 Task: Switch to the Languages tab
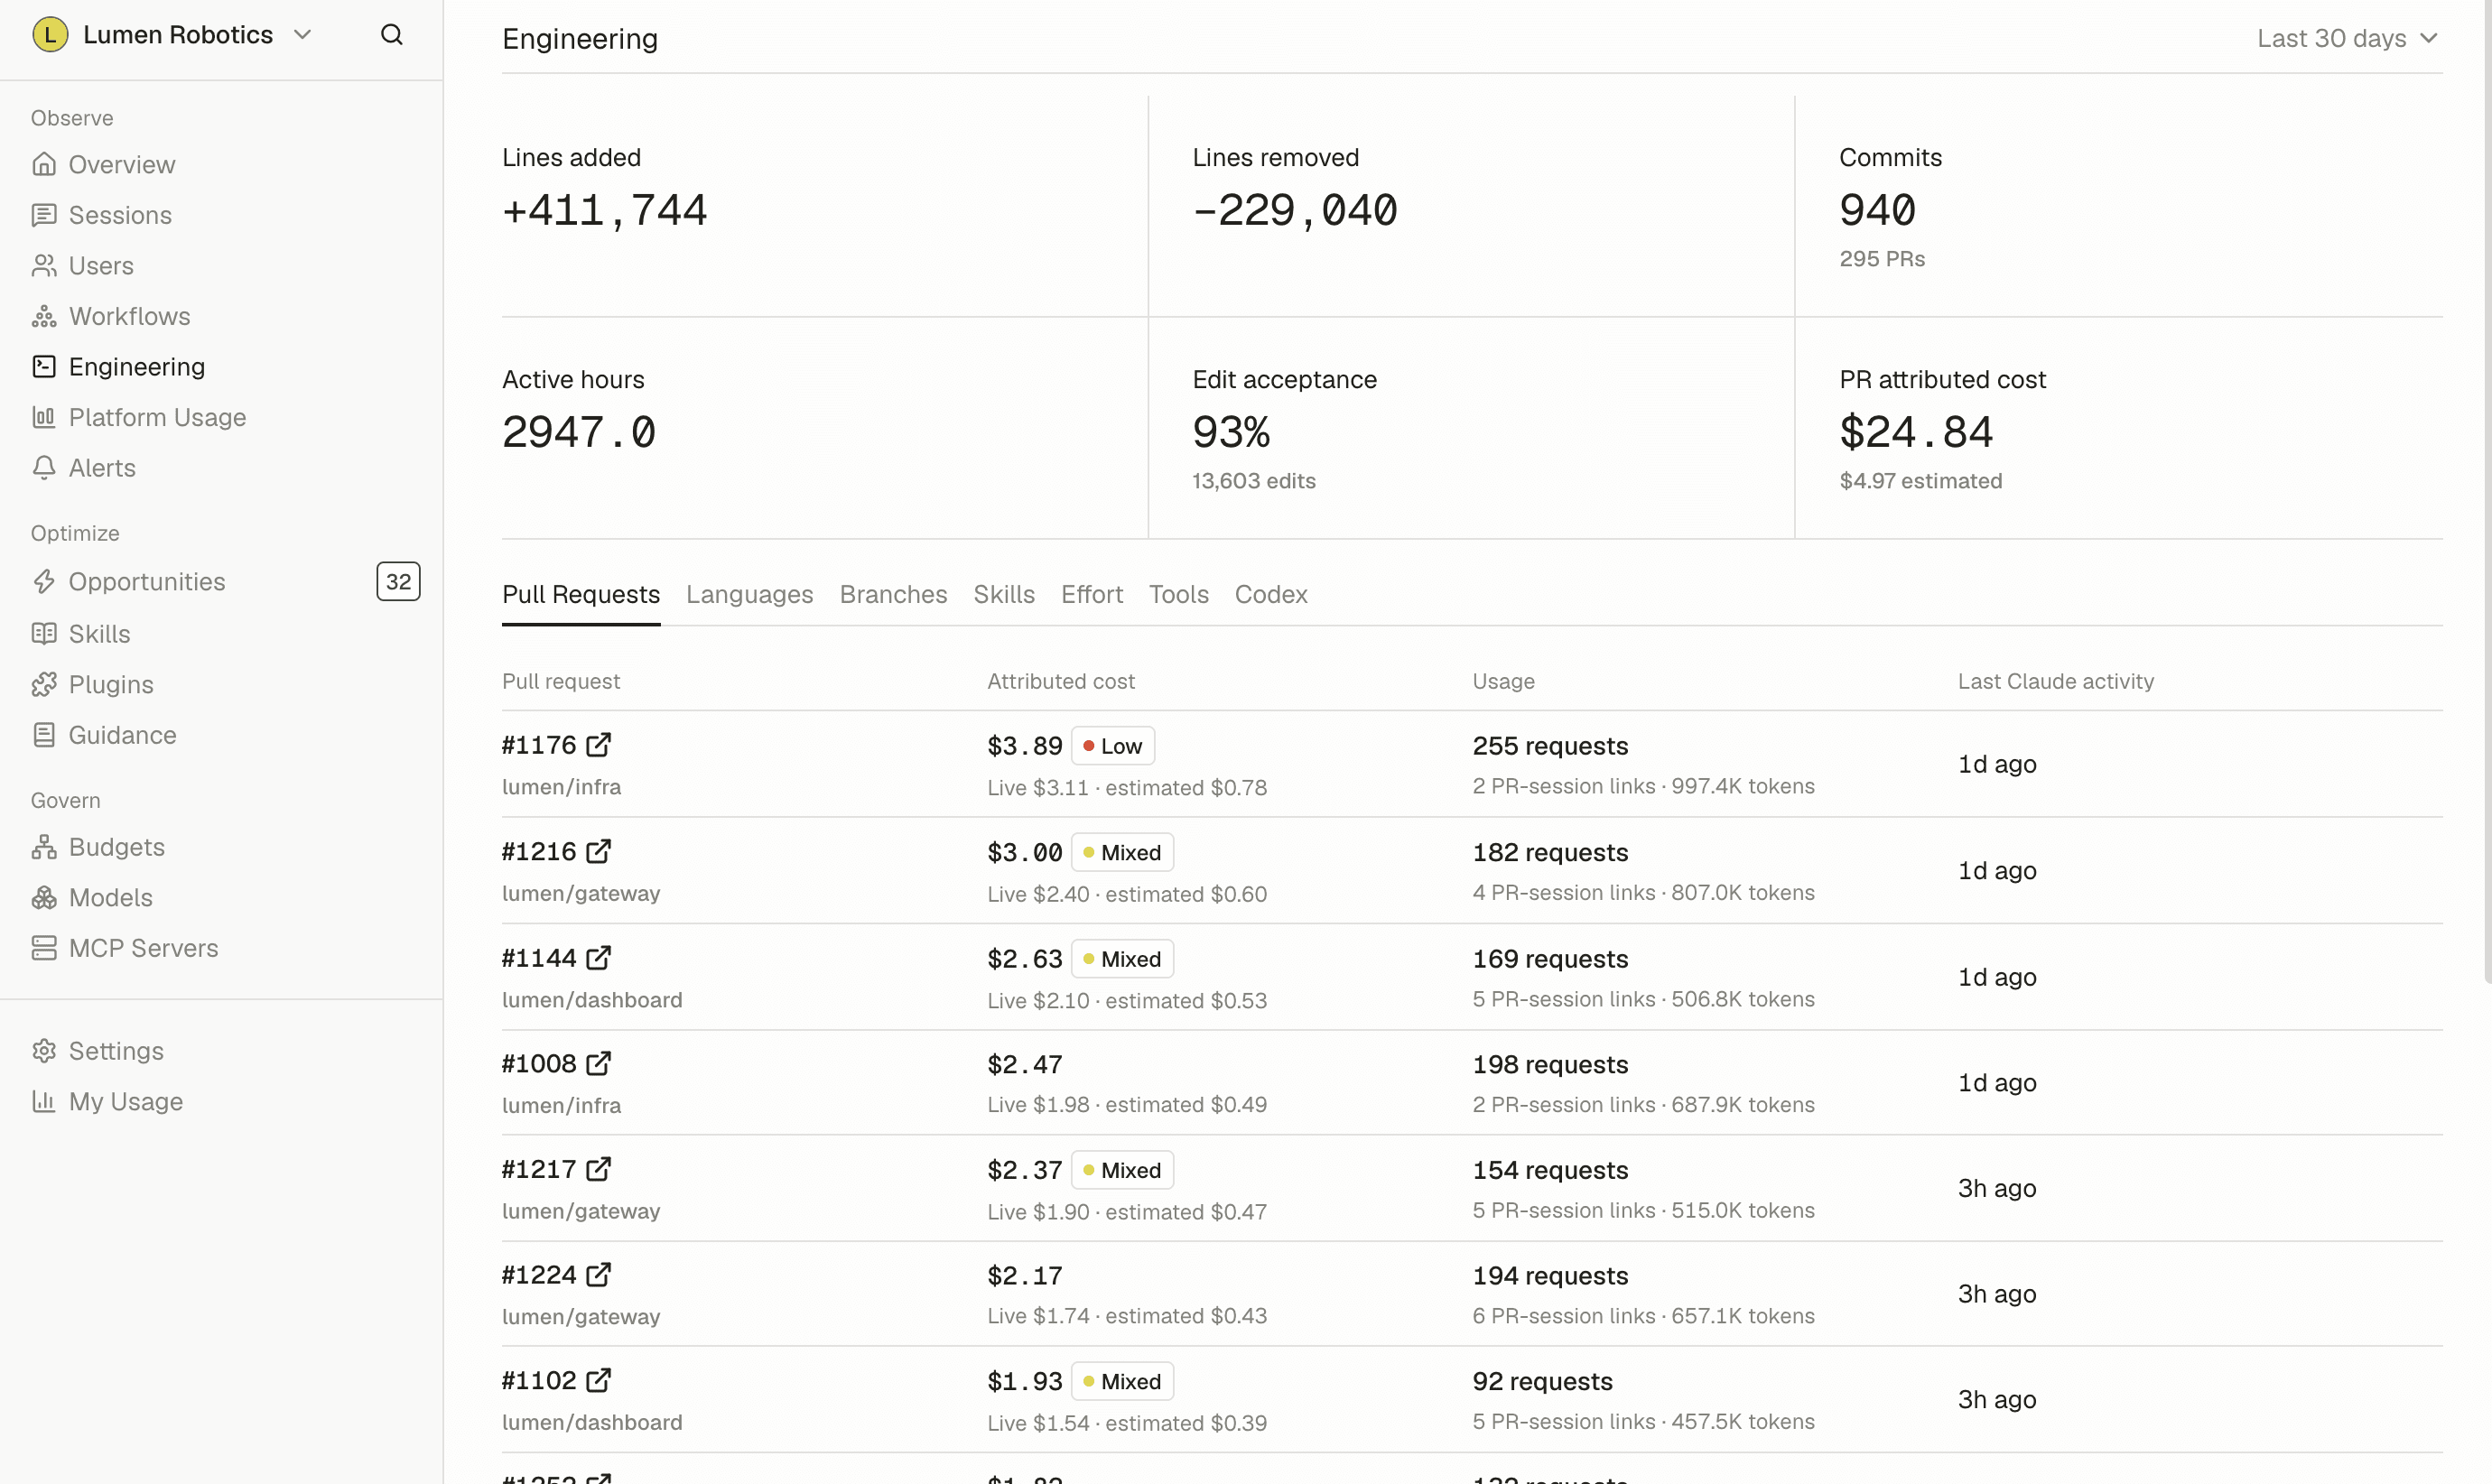coord(750,594)
